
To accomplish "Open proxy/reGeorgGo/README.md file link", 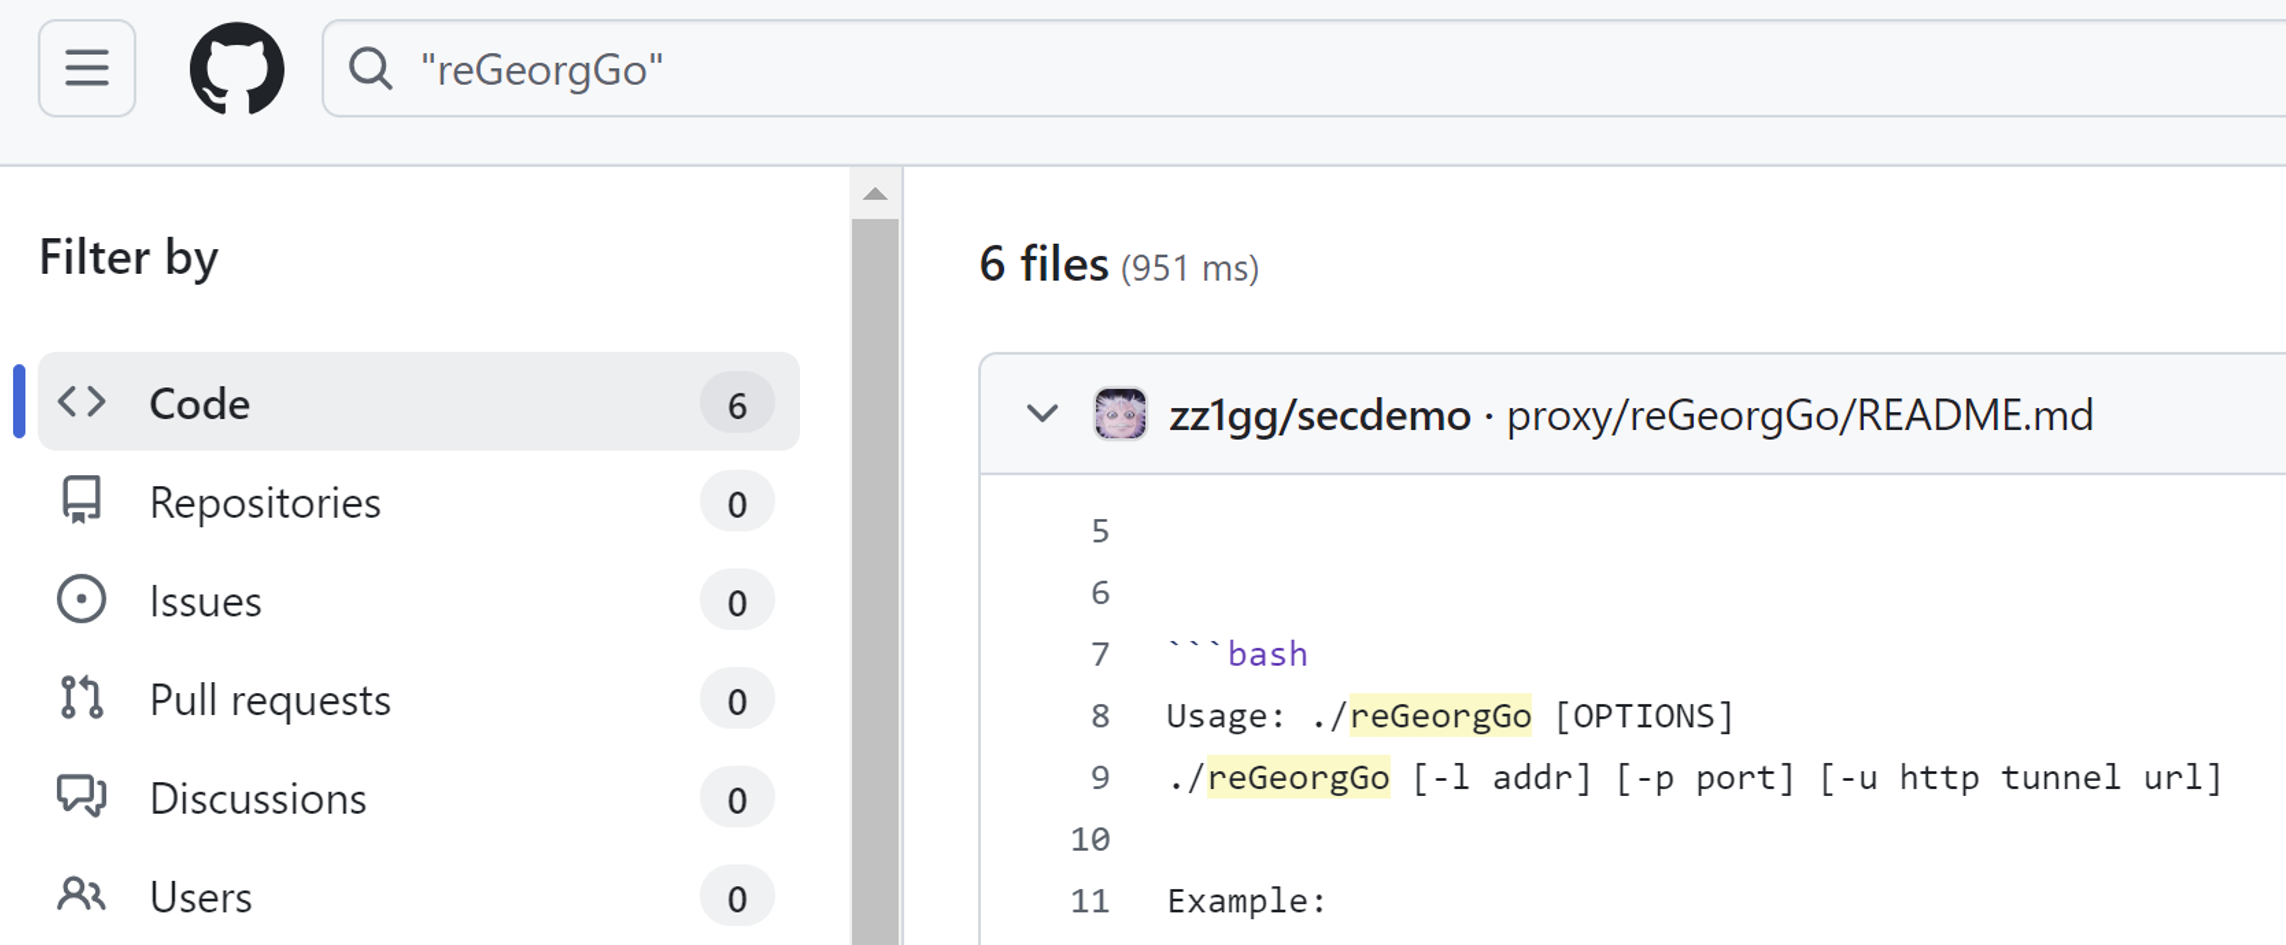I will 1799,415.
